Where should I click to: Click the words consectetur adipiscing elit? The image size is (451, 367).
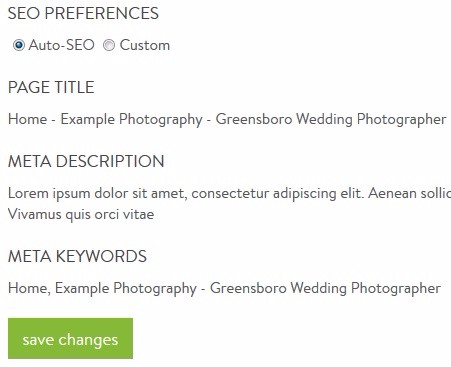coord(278,193)
